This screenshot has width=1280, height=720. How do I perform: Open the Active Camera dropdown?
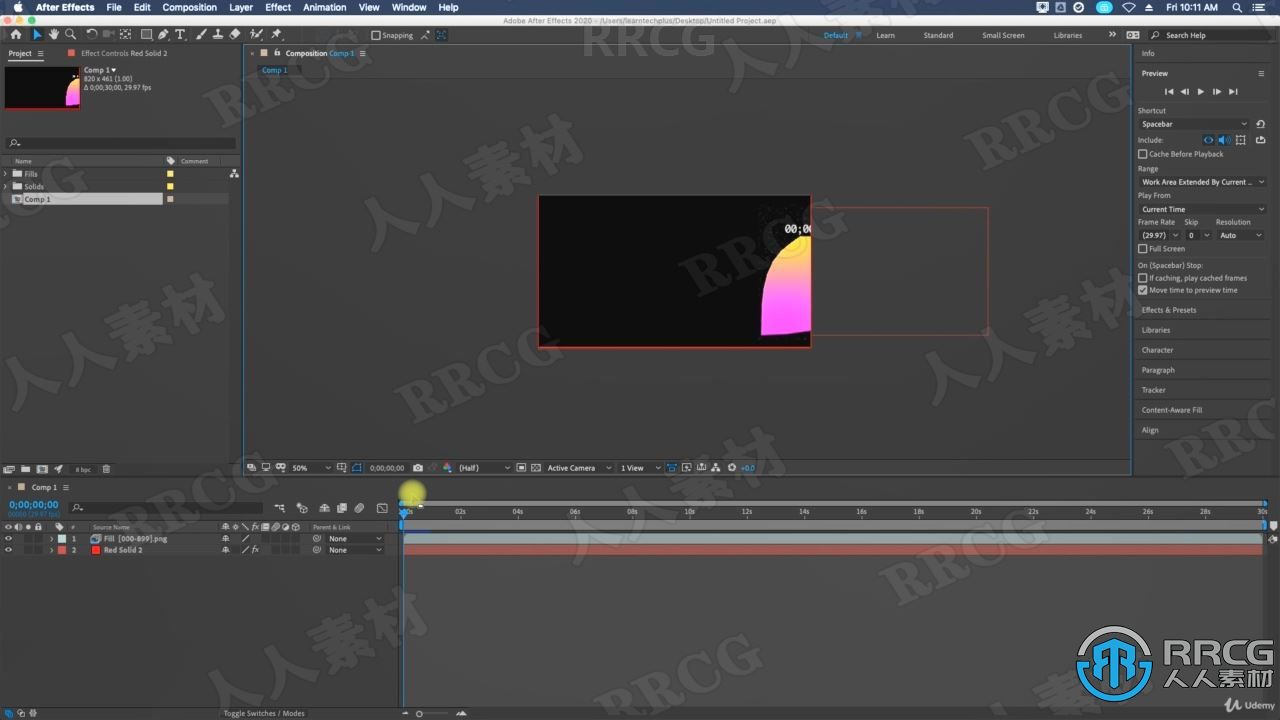[x=577, y=468]
